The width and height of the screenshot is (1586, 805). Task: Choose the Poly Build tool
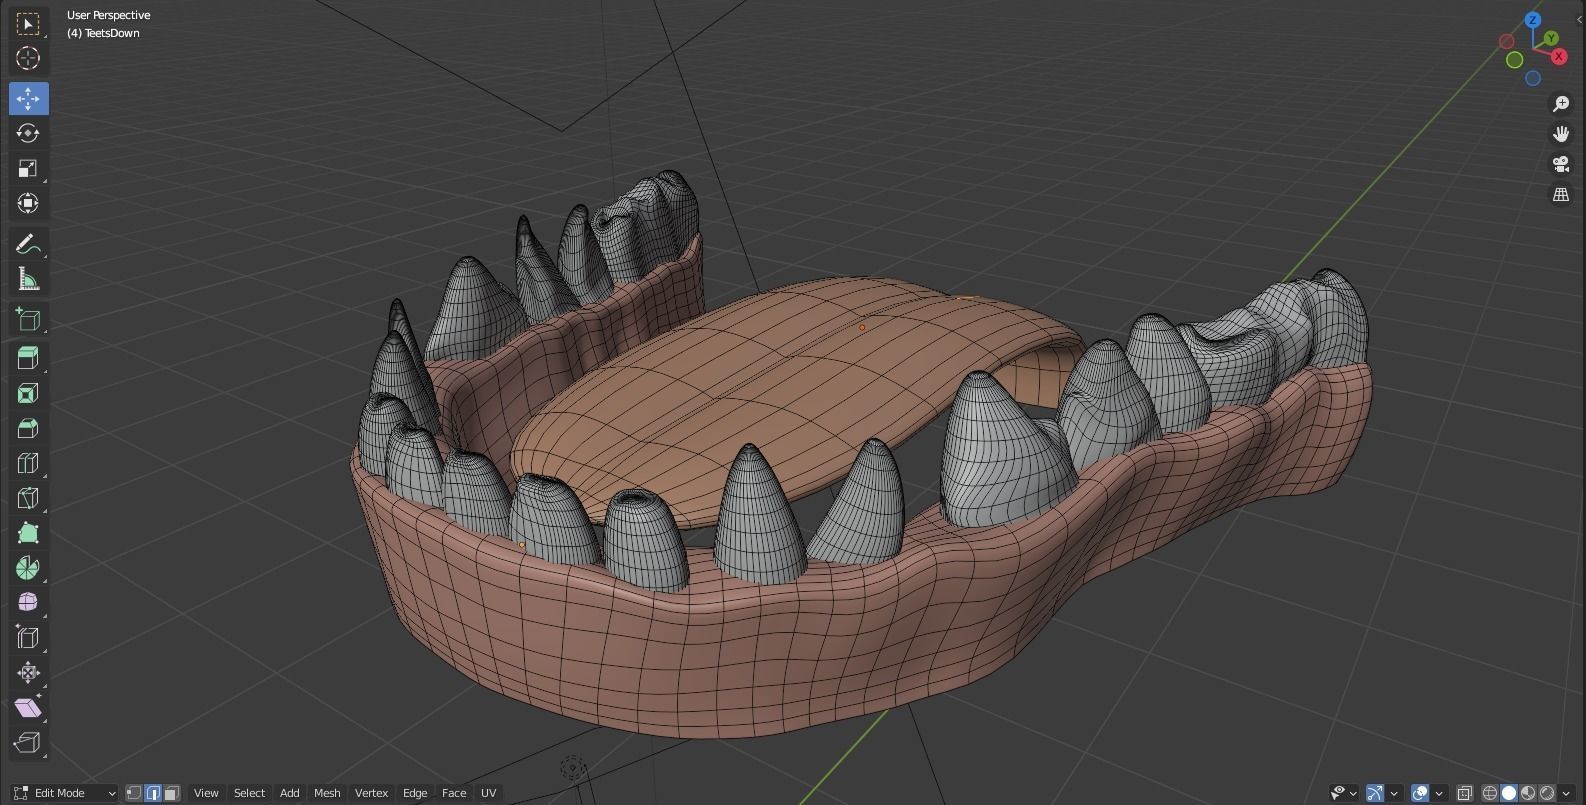pyautogui.click(x=28, y=533)
